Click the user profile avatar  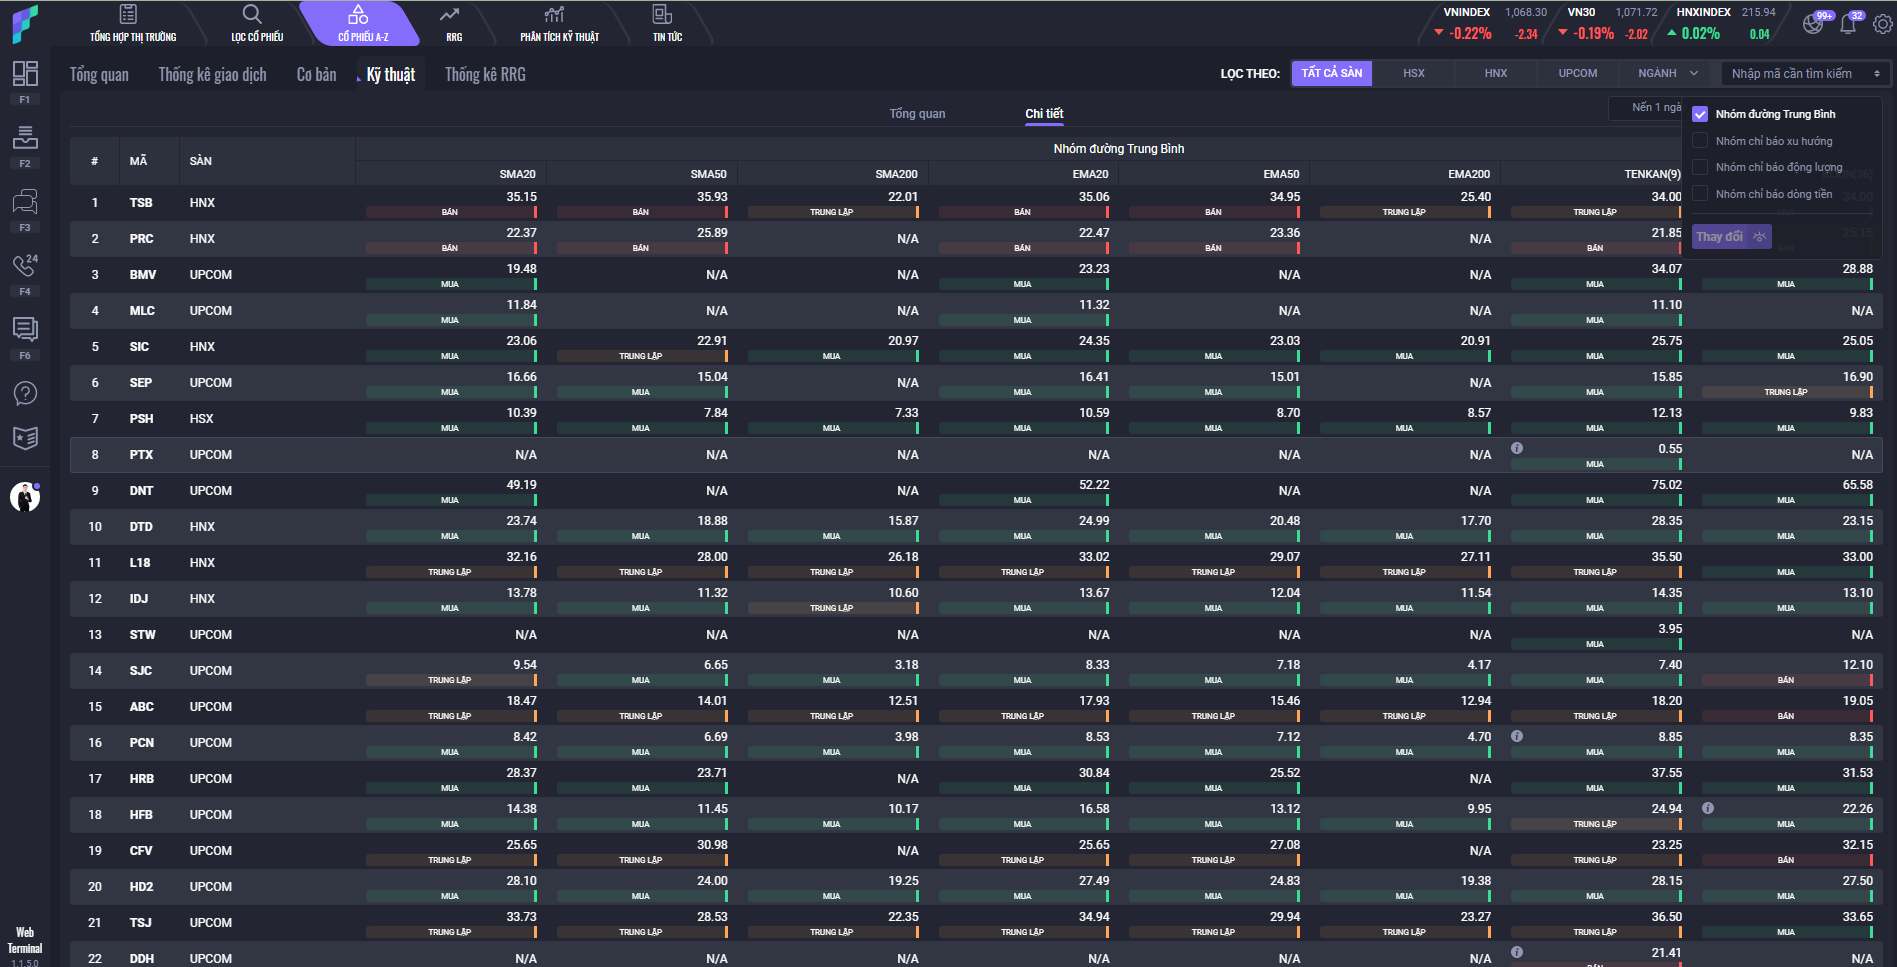[25, 496]
